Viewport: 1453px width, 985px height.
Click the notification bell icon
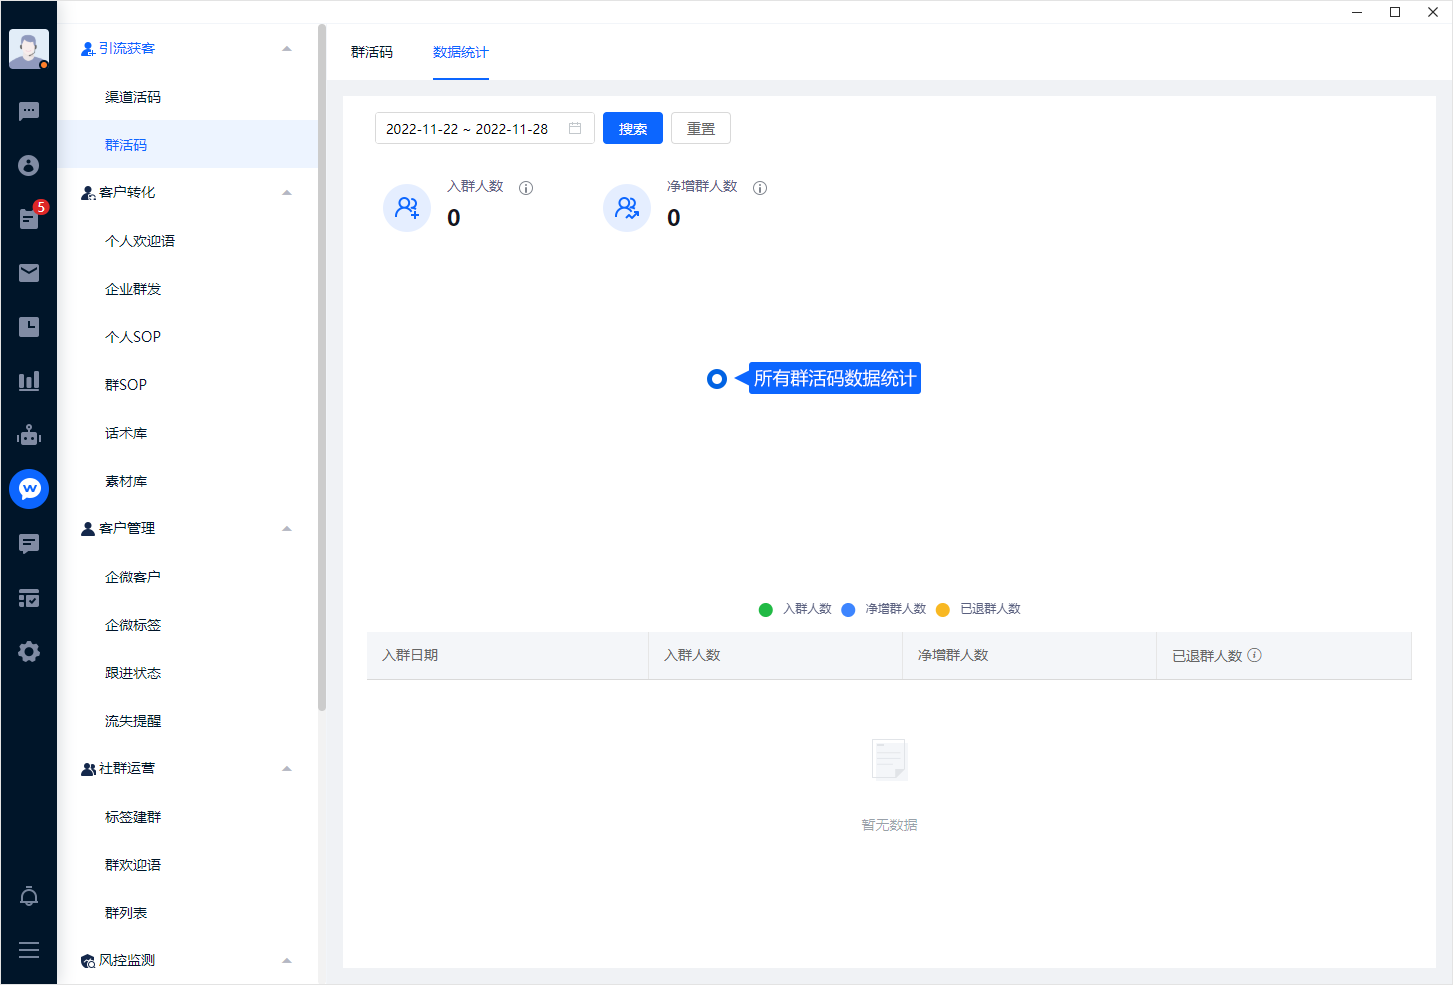click(29, 896)
